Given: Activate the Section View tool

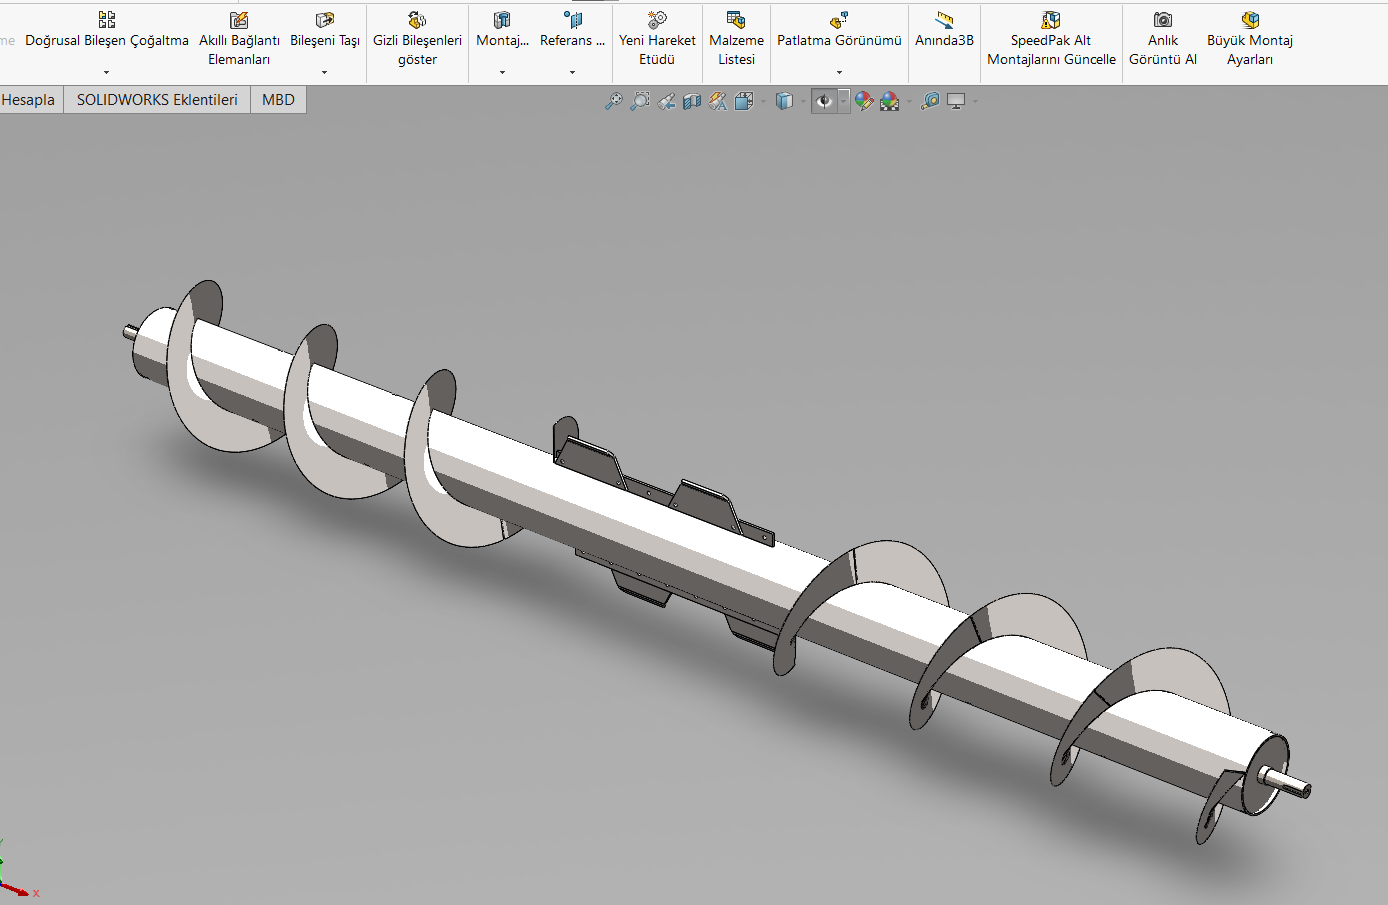Looking at the screenshot, I should 692,101.
